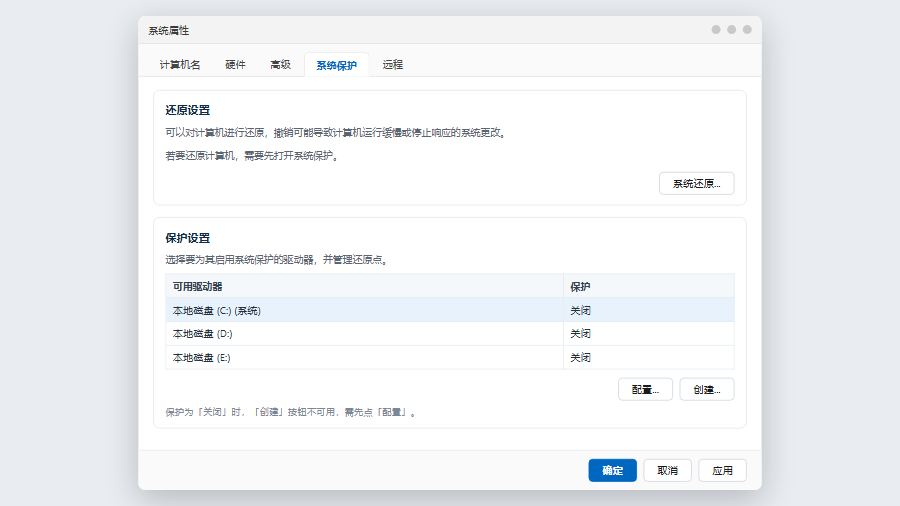
Task: Click 关闭 status in the E: row
Action: [x=580, y=357]
